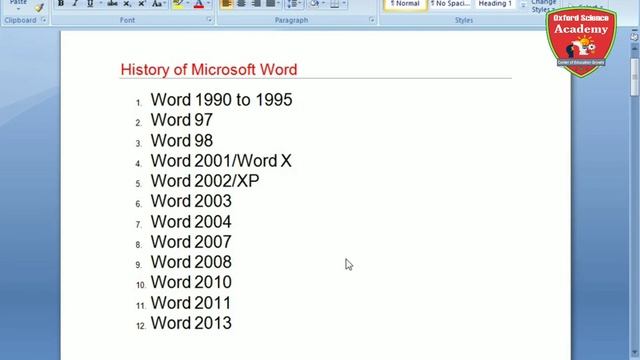The width and height of the screenshot is (640, 360).
Task: Click the list item 'Word 2013'
Action: [191, 323]
